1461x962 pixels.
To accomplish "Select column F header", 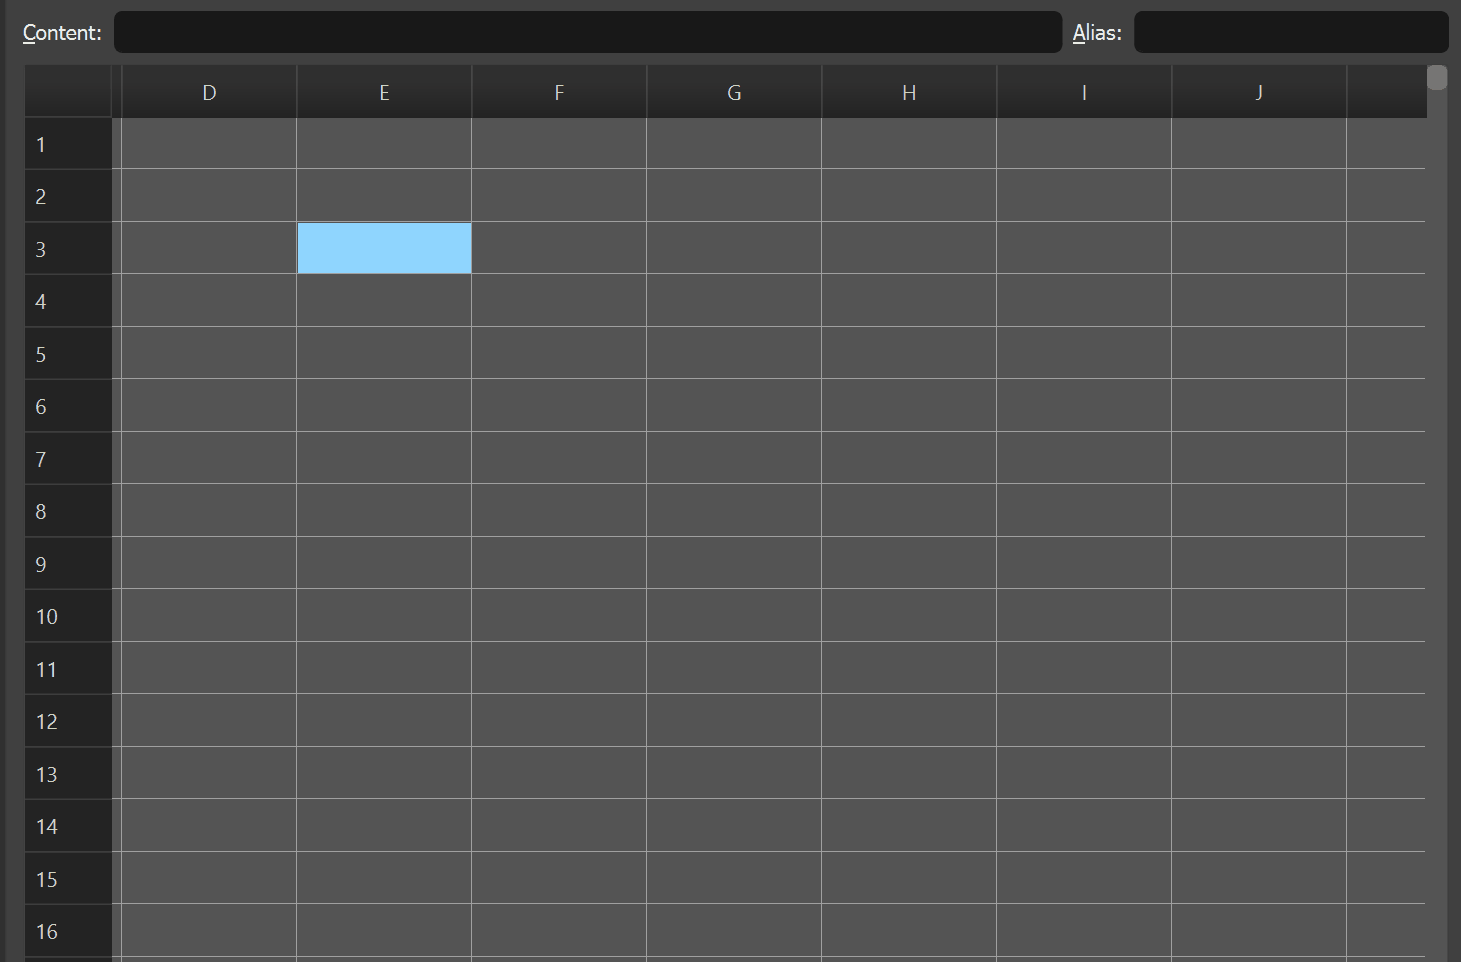I will 559,91.
